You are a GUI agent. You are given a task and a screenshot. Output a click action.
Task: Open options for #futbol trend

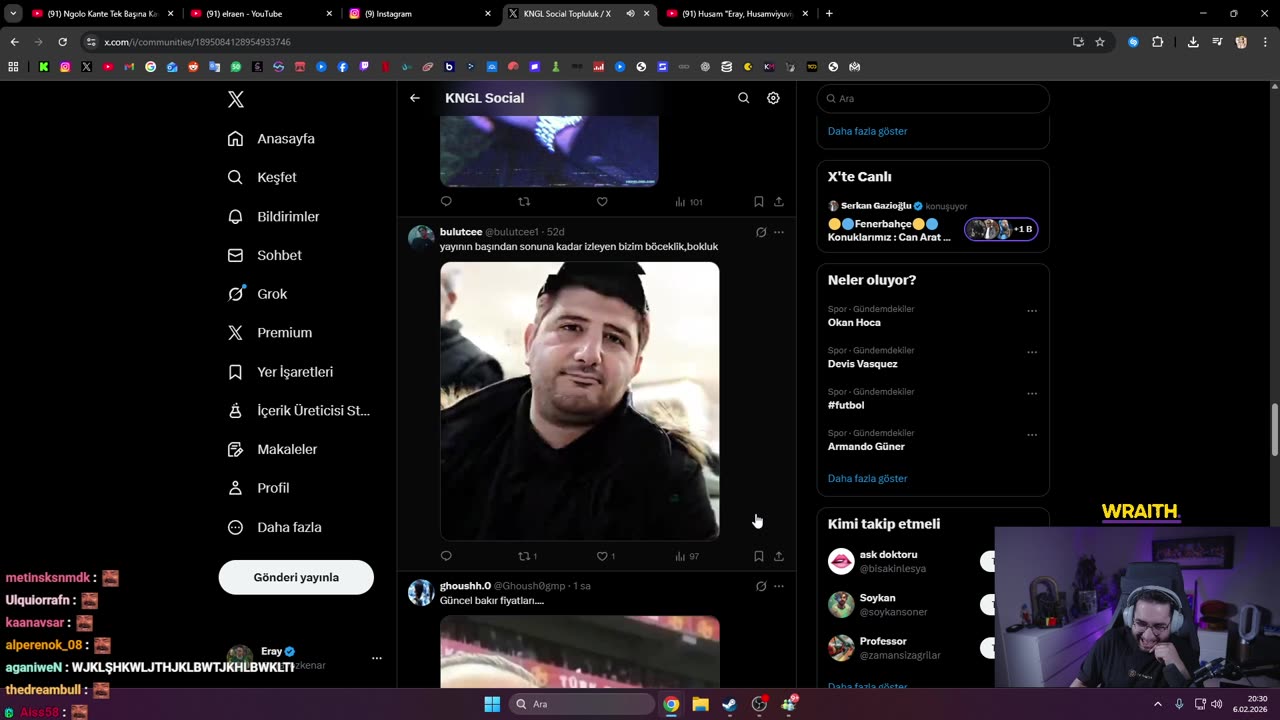tap(1032, 393)
